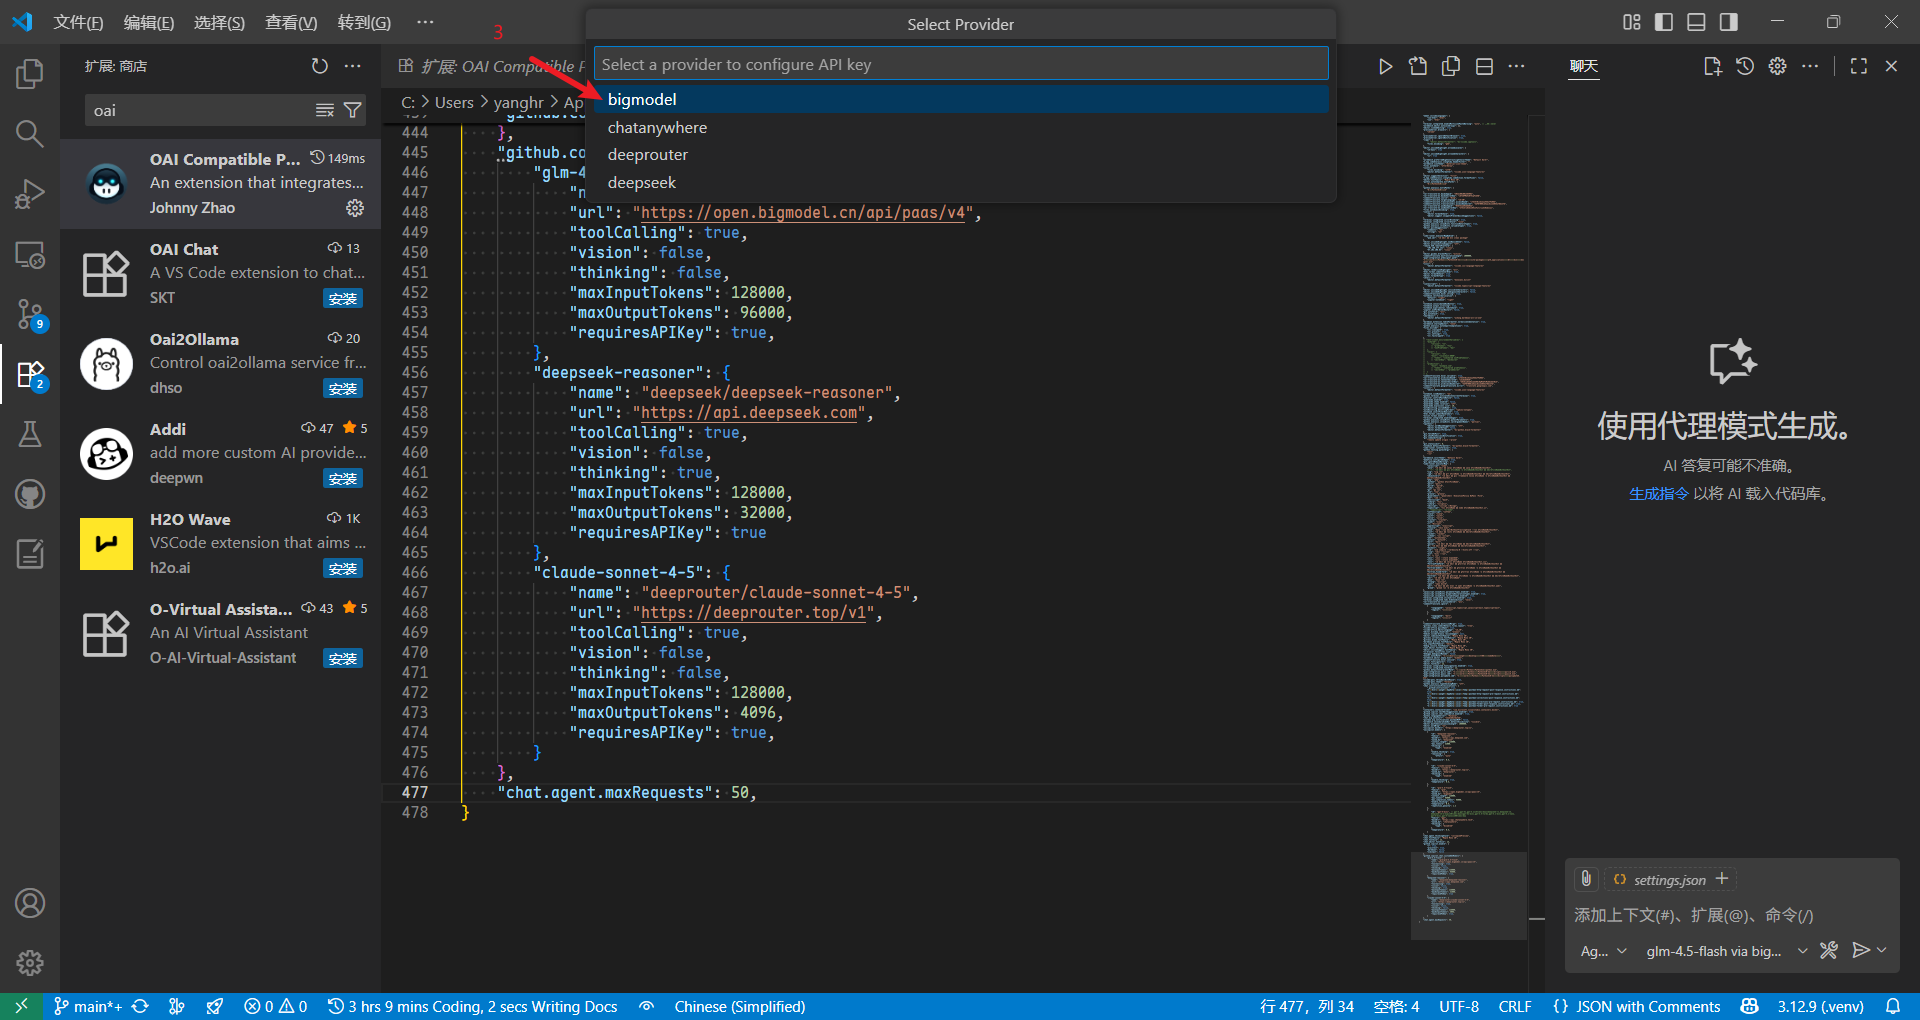Configure chat tools with wrench icon
The image size is (1920, 1020).
pyautogui.click(x=1829, y=950)
